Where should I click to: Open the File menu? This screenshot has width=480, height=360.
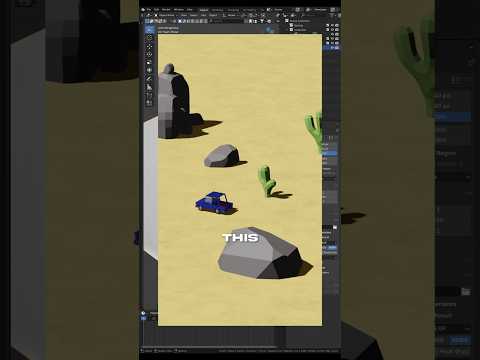pos(149,10)
